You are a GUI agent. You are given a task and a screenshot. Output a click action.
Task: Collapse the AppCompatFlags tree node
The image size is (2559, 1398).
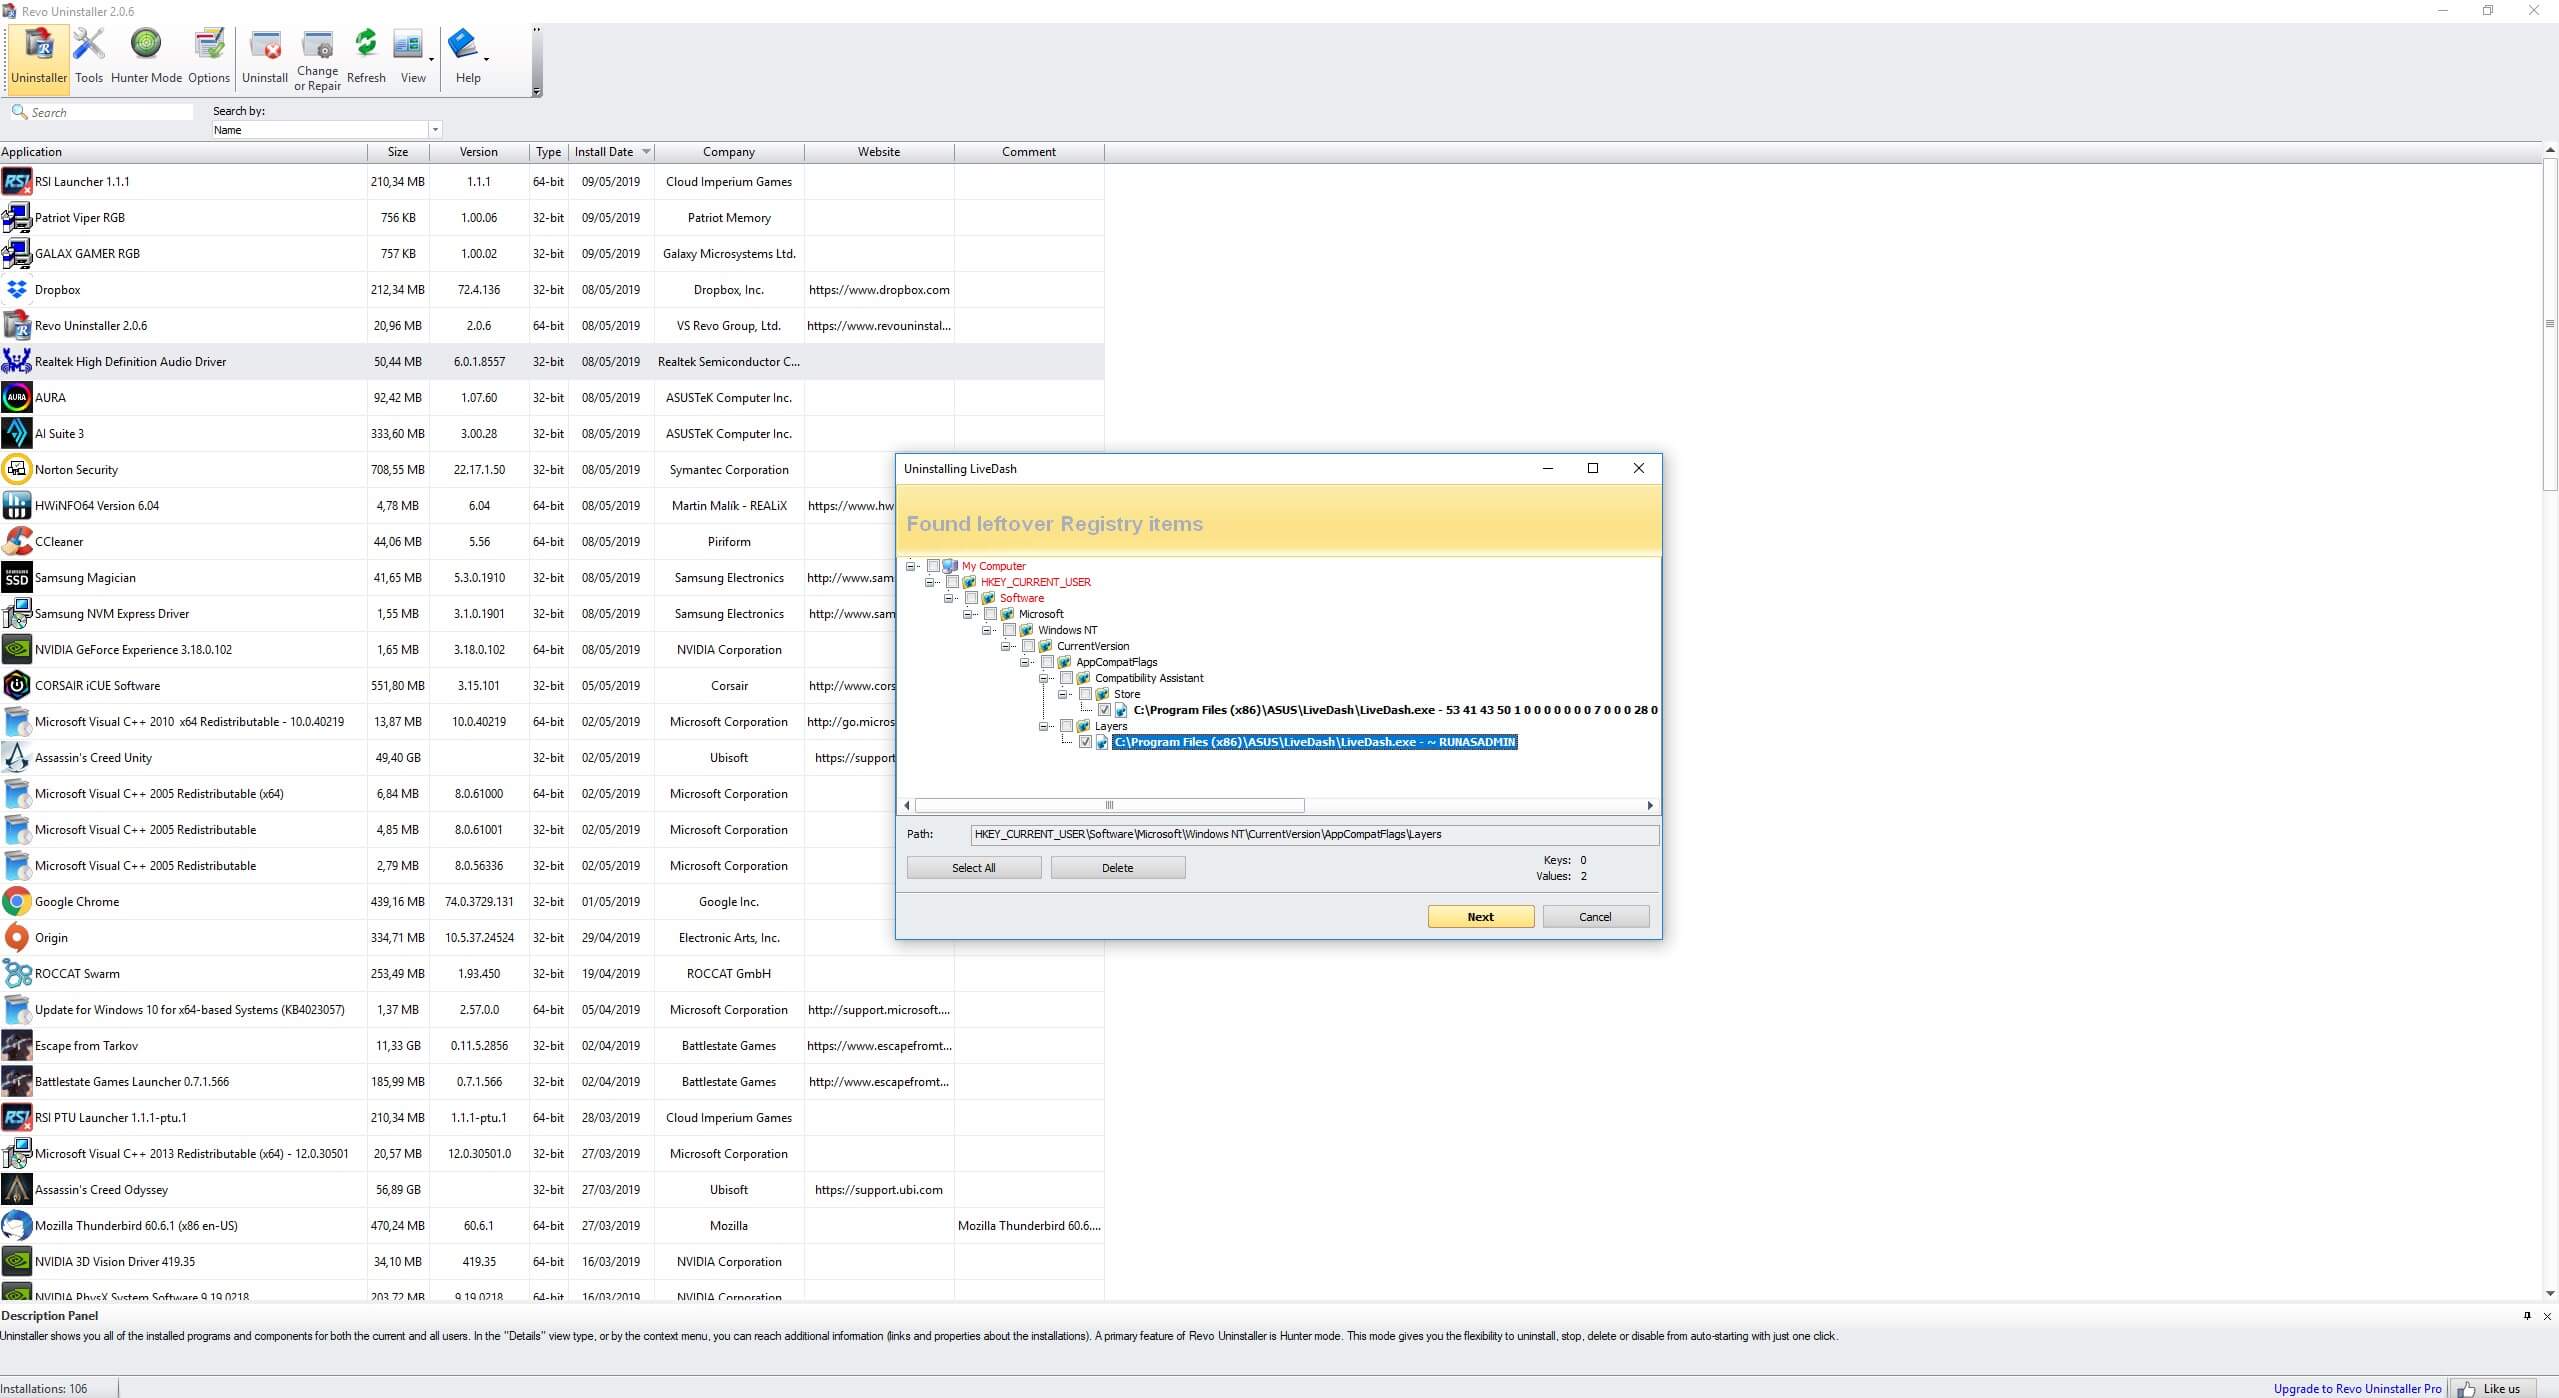1025,662
